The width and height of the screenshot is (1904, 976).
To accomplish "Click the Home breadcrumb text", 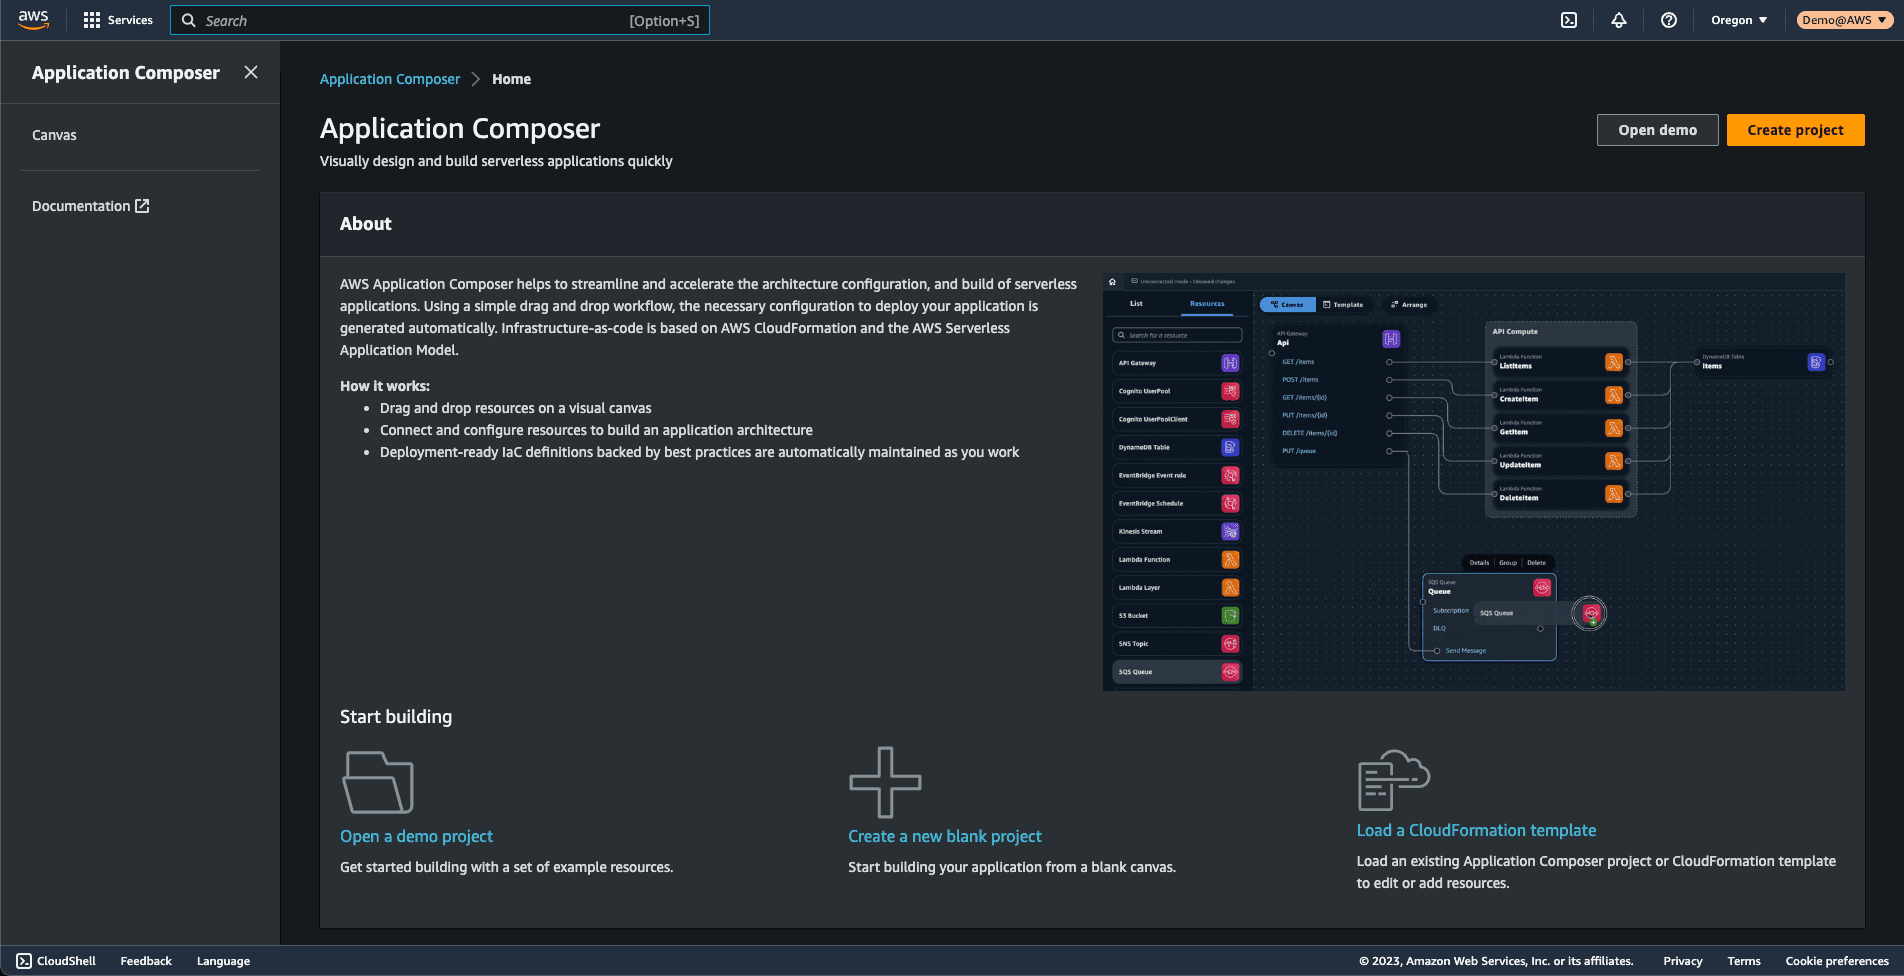I will tap(511, 79).
